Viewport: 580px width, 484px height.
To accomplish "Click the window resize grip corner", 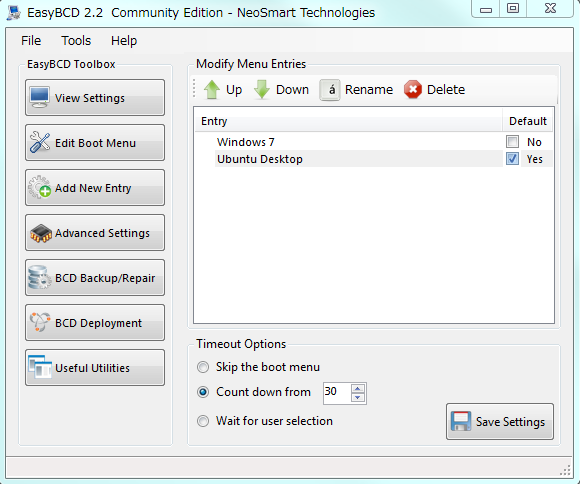I will pyautogui.click(x=565, y=470).
